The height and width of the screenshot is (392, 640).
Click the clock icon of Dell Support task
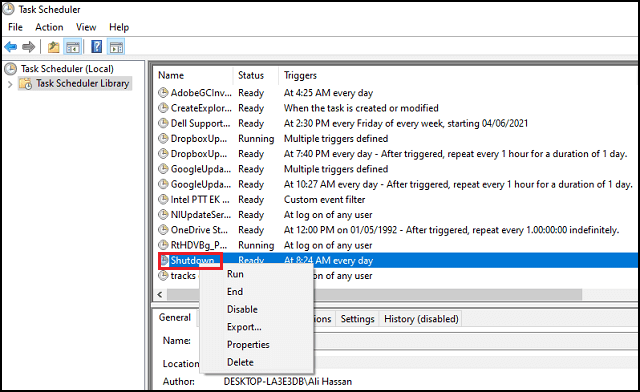coord(163,123)
